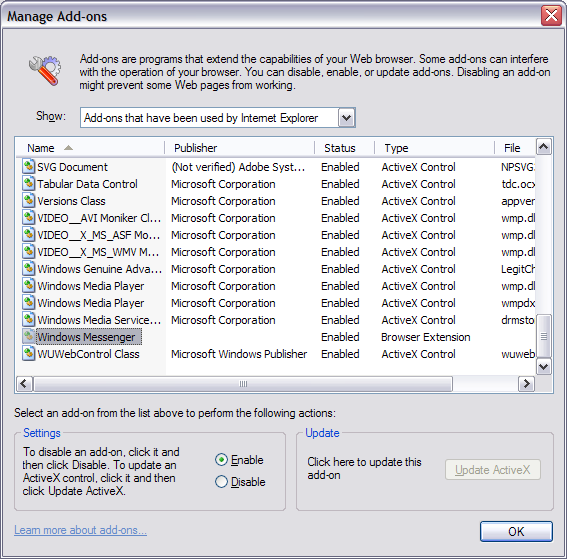The height and width of the screenshot is (559, 567).
Task: Select the Disable radio button
Action: [221, 482]
